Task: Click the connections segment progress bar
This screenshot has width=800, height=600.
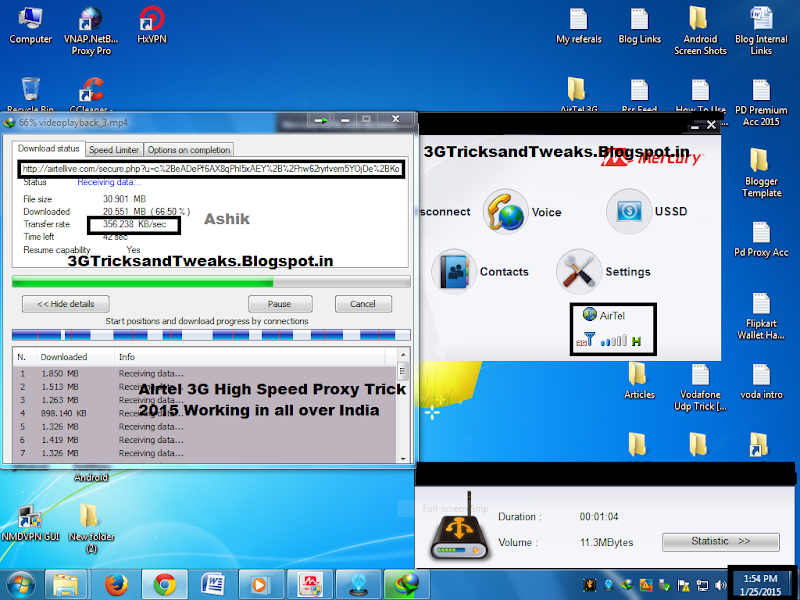Action: click(x=211, y=335)
